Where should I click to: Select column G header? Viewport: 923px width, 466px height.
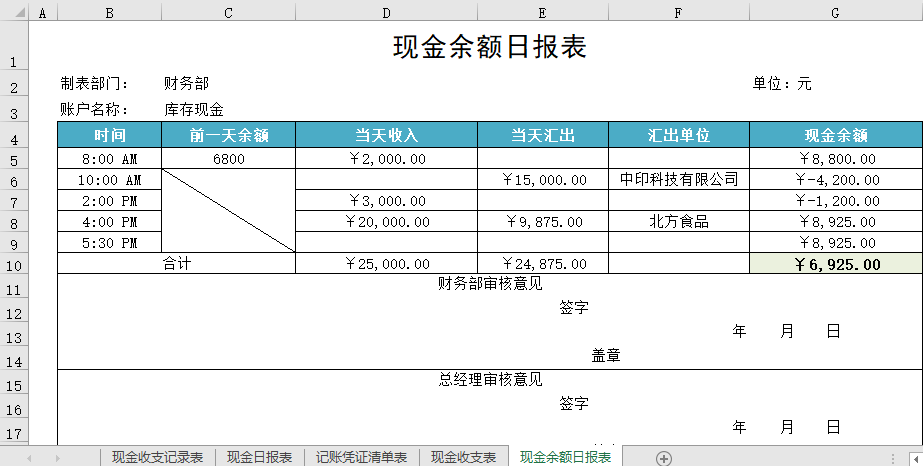pyautogui.click(x=835, y=13)
